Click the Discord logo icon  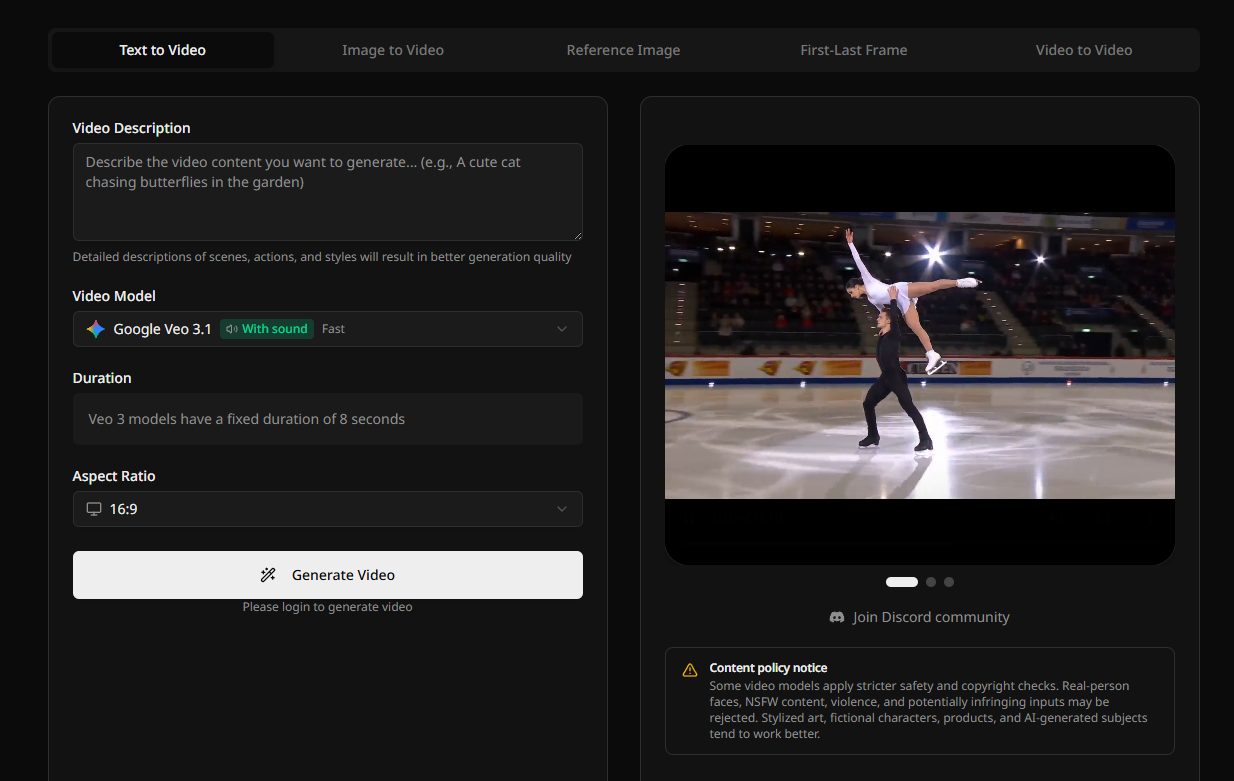837,617
